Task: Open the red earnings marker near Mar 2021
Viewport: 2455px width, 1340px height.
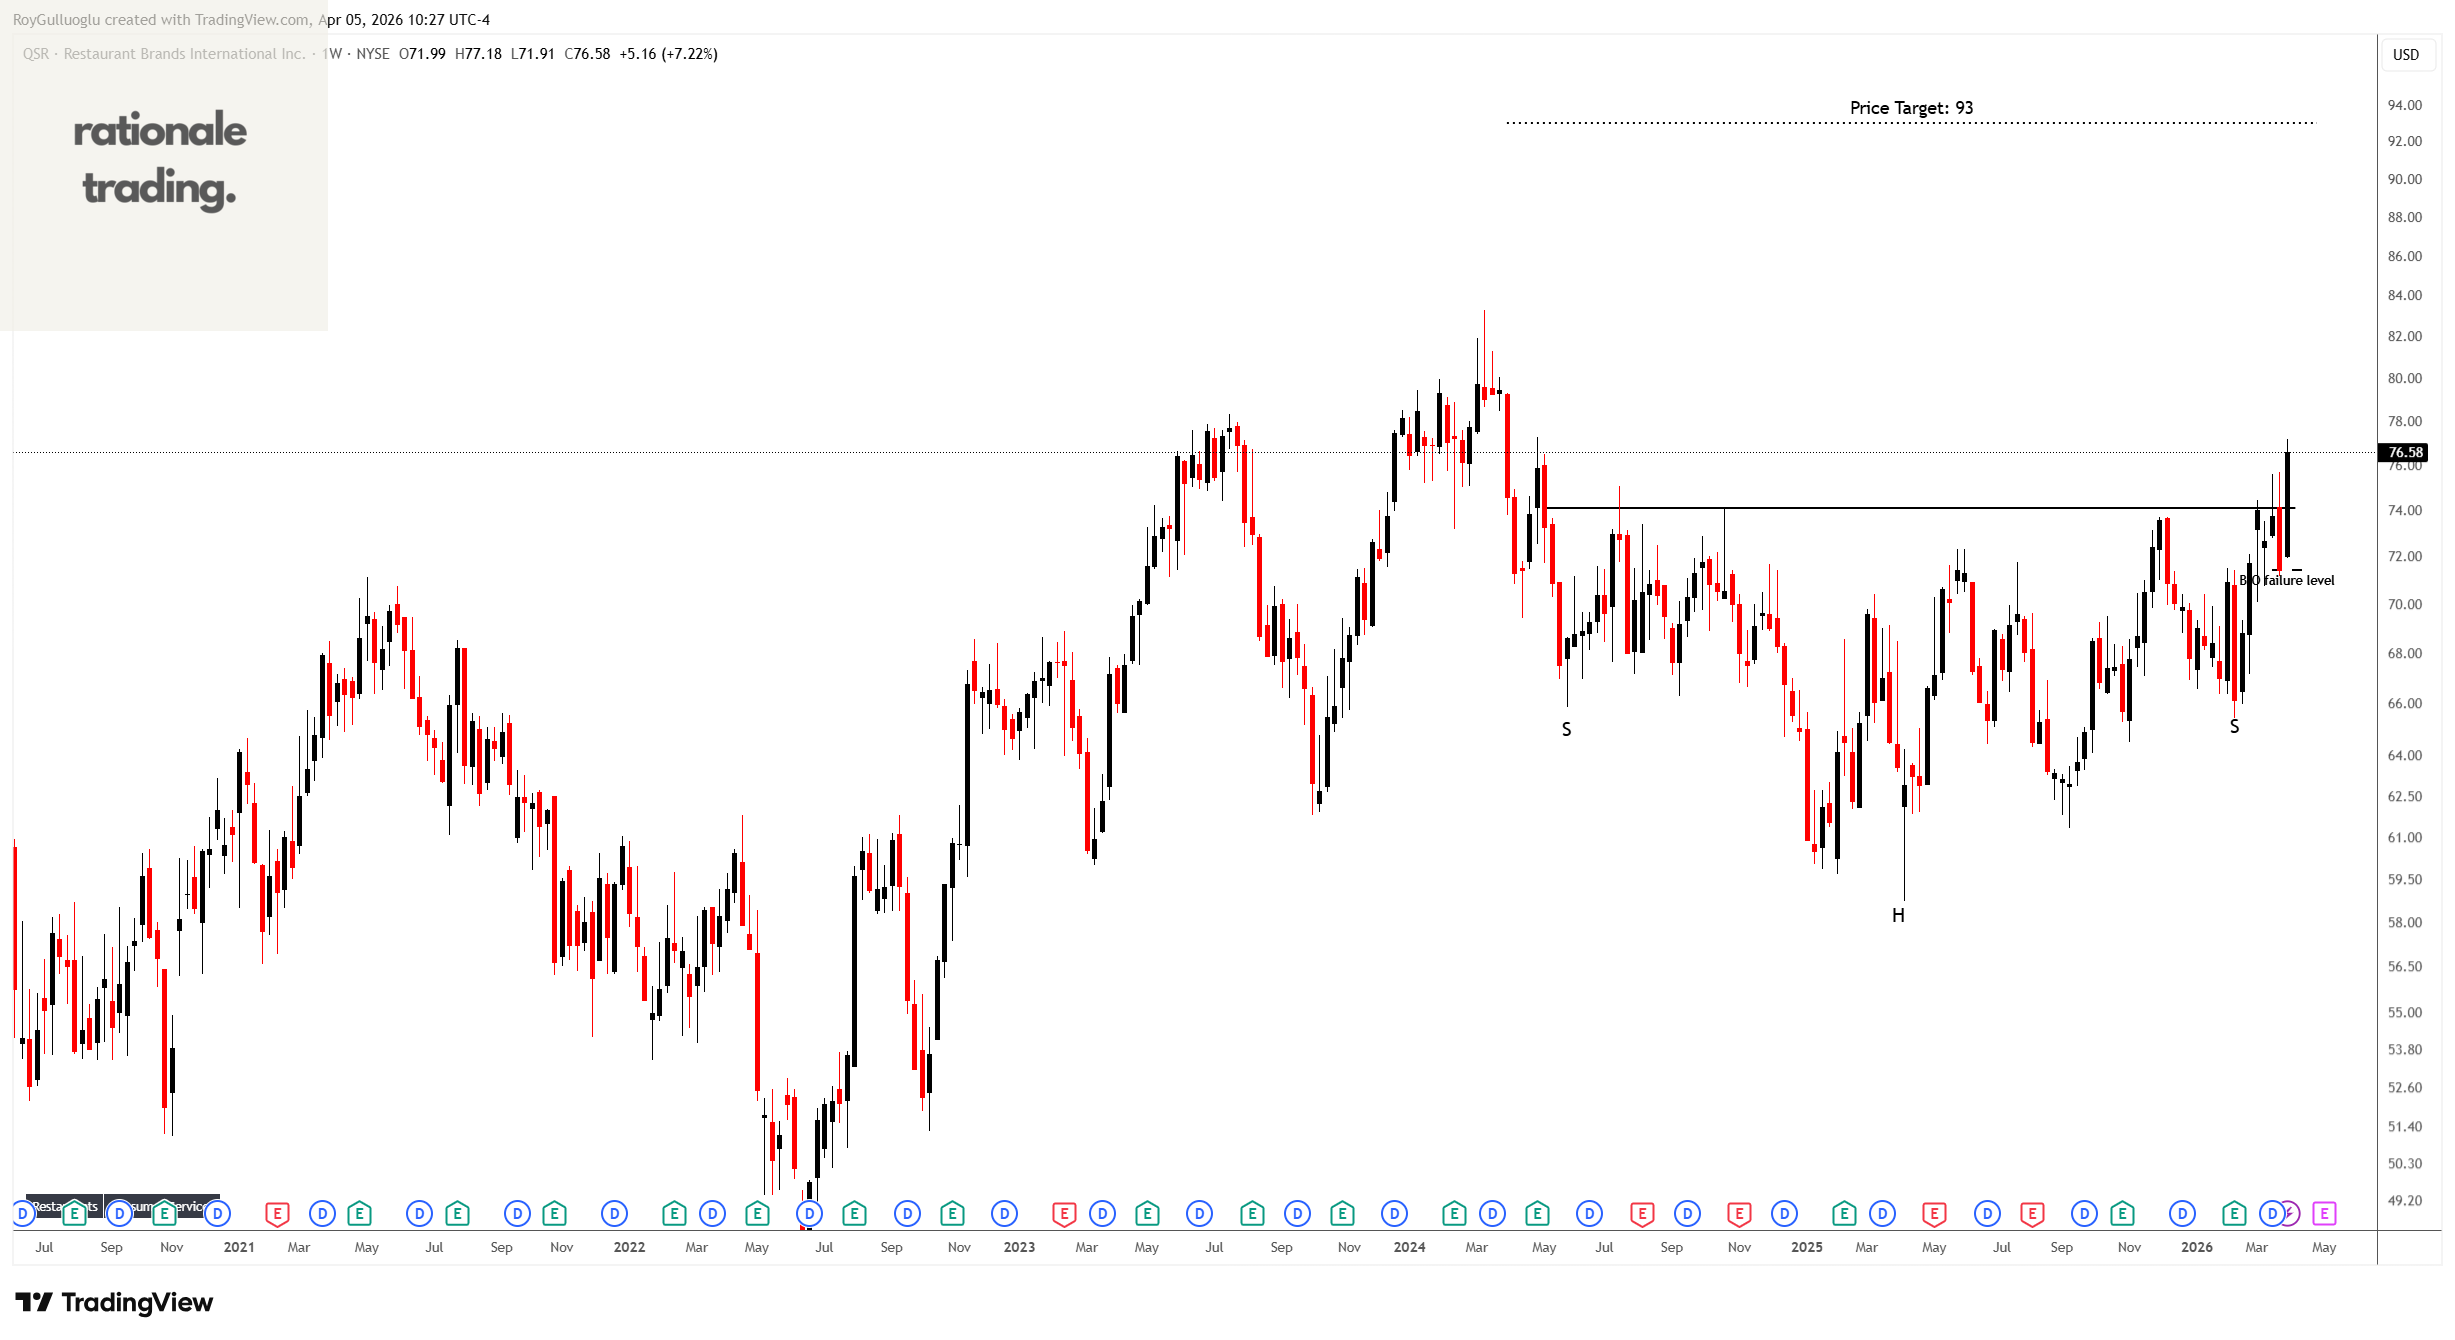Action: (x=277, y=1214)
